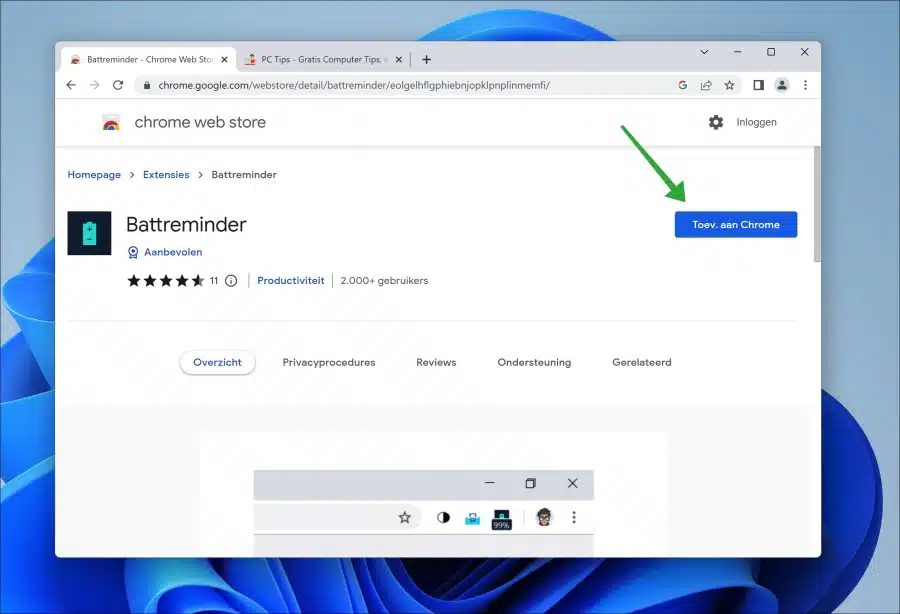Click the page vertical scrollbar
900x614 pixels.
[817, 204]
